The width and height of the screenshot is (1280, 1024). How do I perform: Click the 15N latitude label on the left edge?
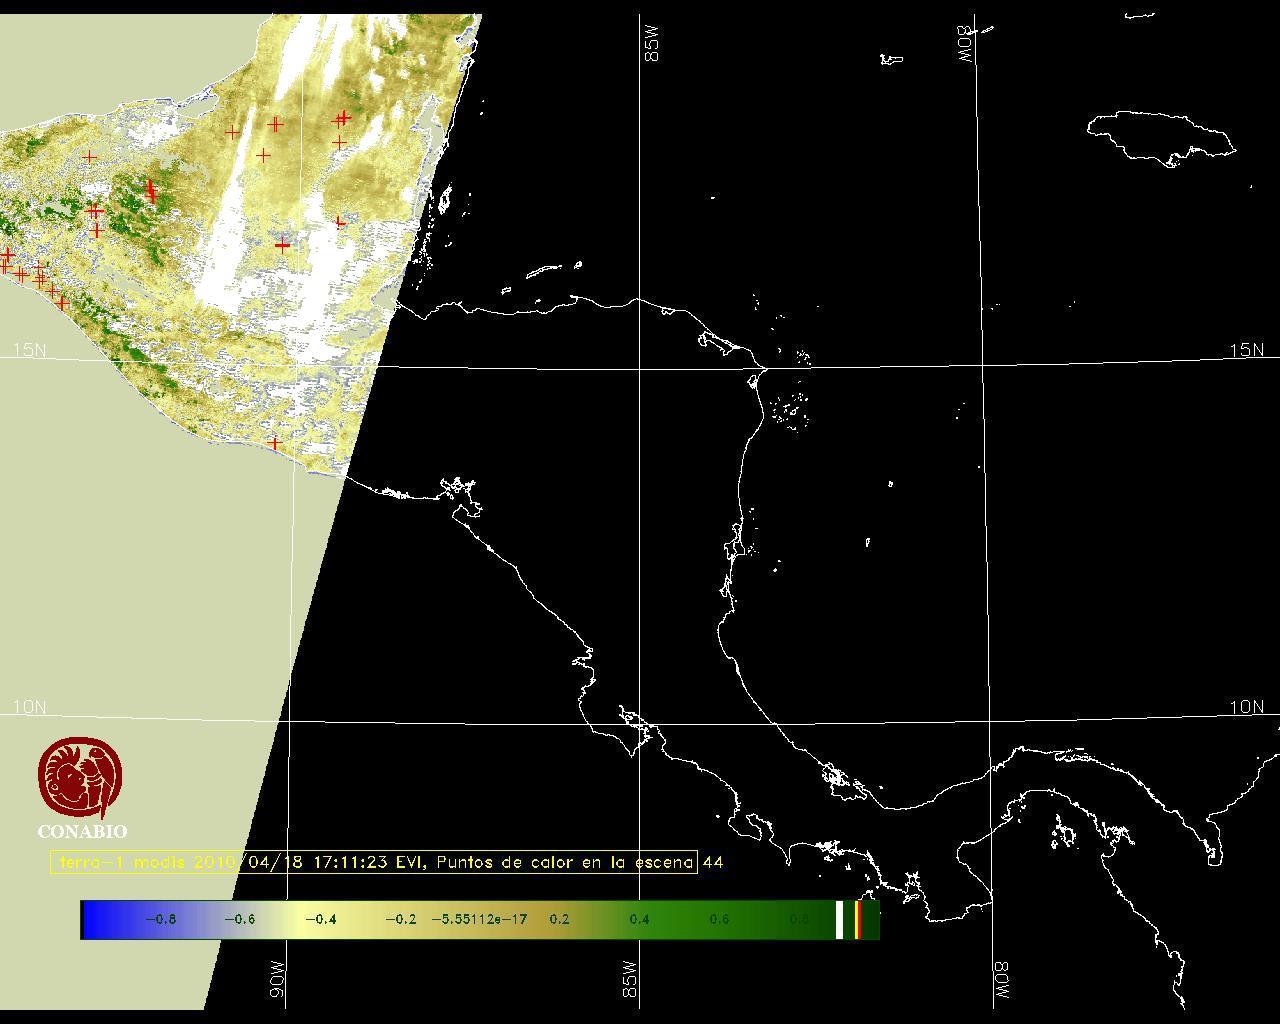(29, 350)
